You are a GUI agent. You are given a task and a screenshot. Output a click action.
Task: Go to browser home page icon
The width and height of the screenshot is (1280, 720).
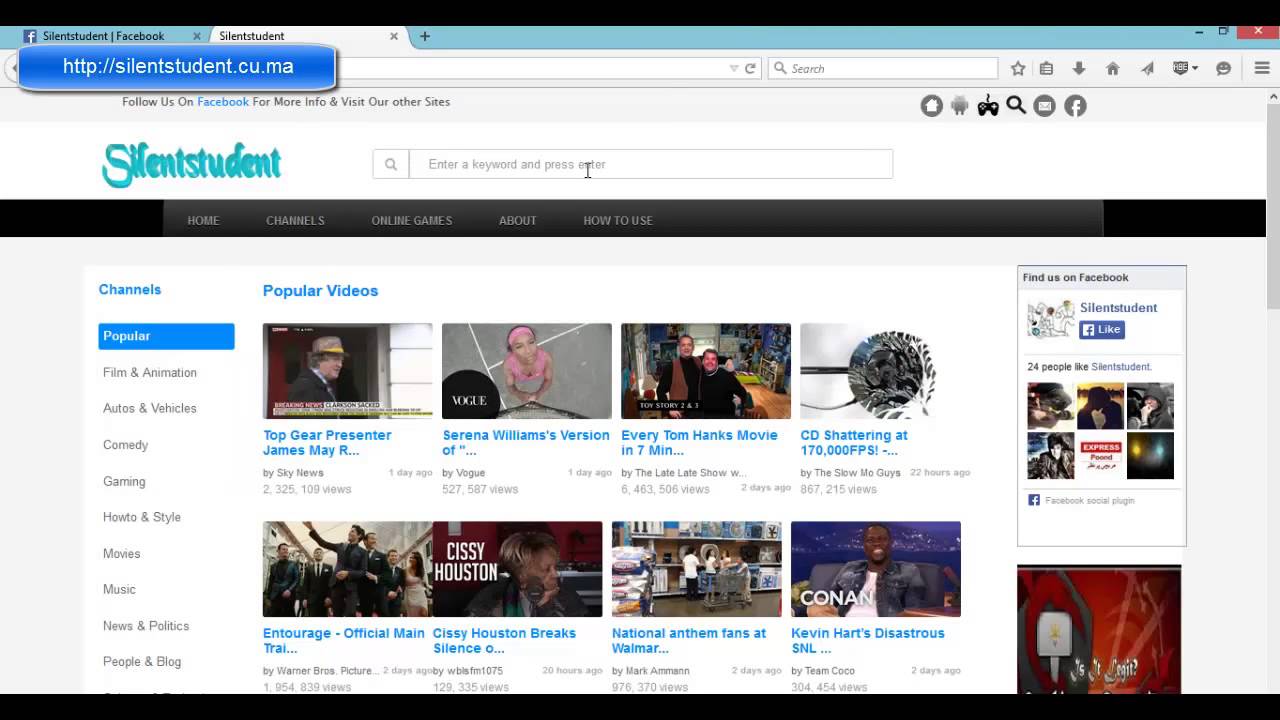point(1112,69)
